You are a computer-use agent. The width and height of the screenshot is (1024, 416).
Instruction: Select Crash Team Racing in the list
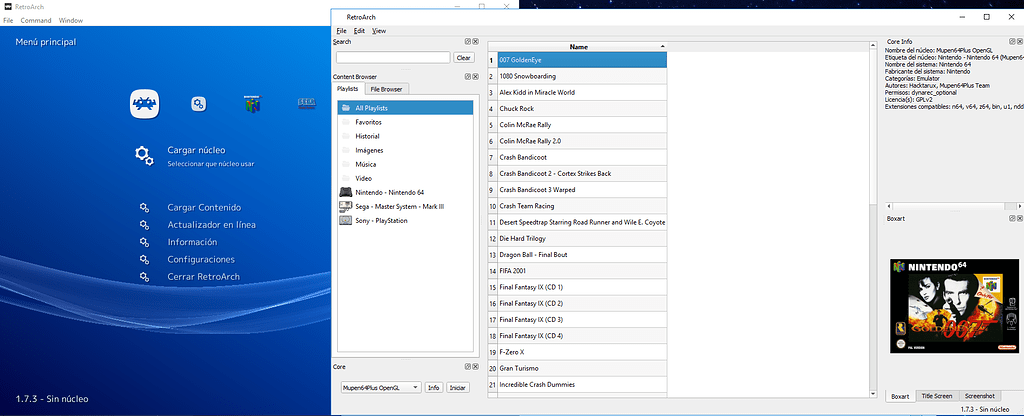click(582, 206)
